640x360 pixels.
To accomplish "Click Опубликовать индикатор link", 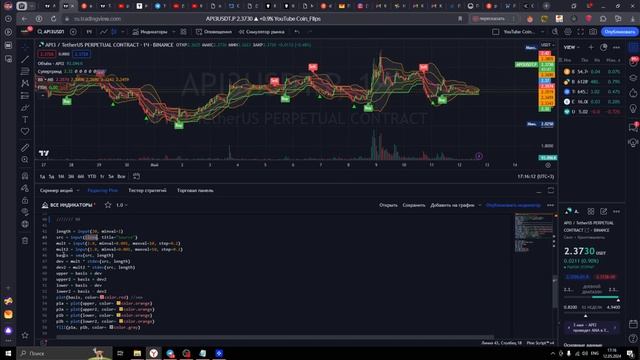I will 513,205.
